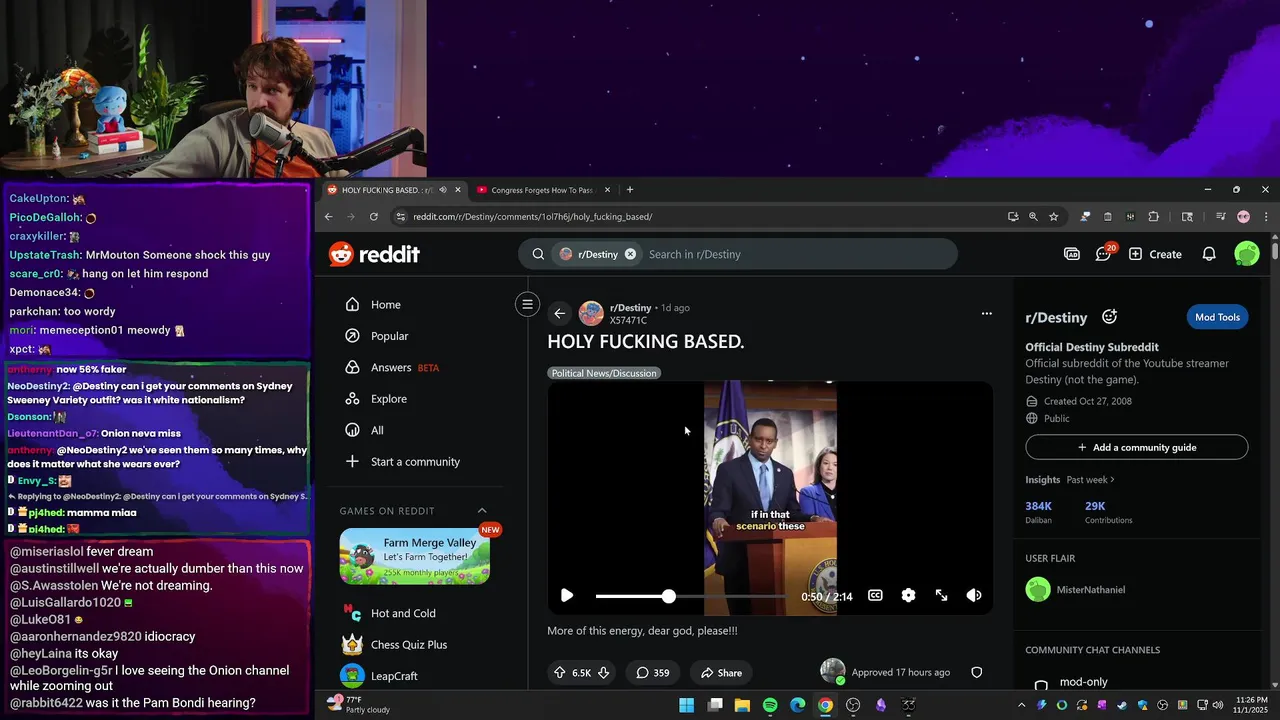Change Insights period Past week
The height and width of the screenshot is (720, 1280).
(x=1090, y=480)
